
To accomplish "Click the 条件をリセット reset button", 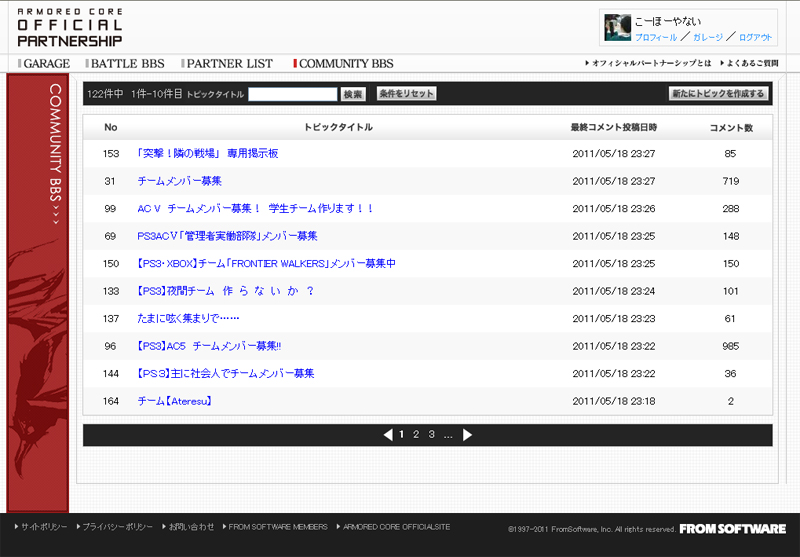I will pyautogui.click(x=406, y=94).
